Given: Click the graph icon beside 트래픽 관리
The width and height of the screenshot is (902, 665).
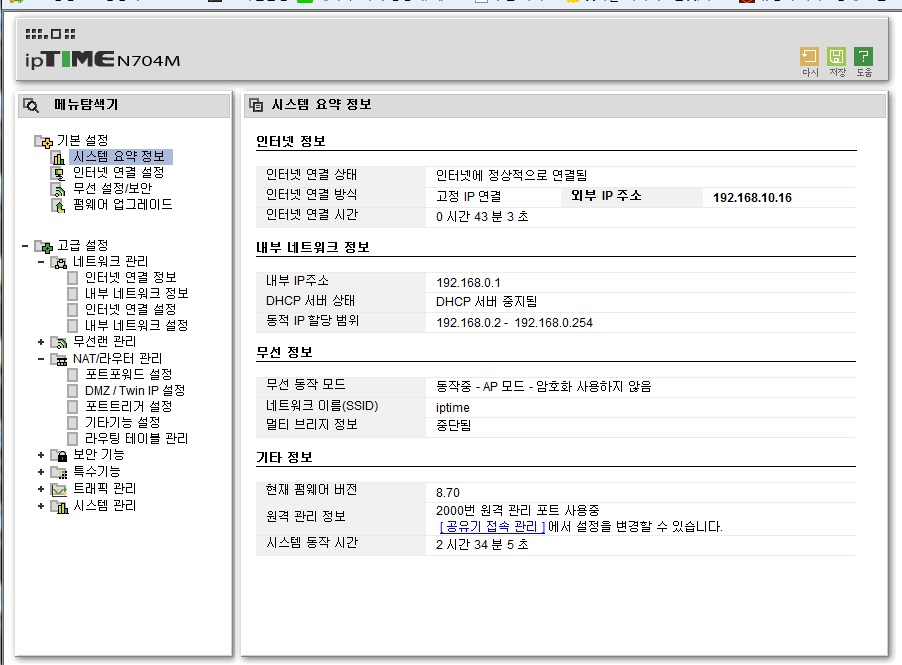Looking at the screenshot, I should click(x=59, y=490).
